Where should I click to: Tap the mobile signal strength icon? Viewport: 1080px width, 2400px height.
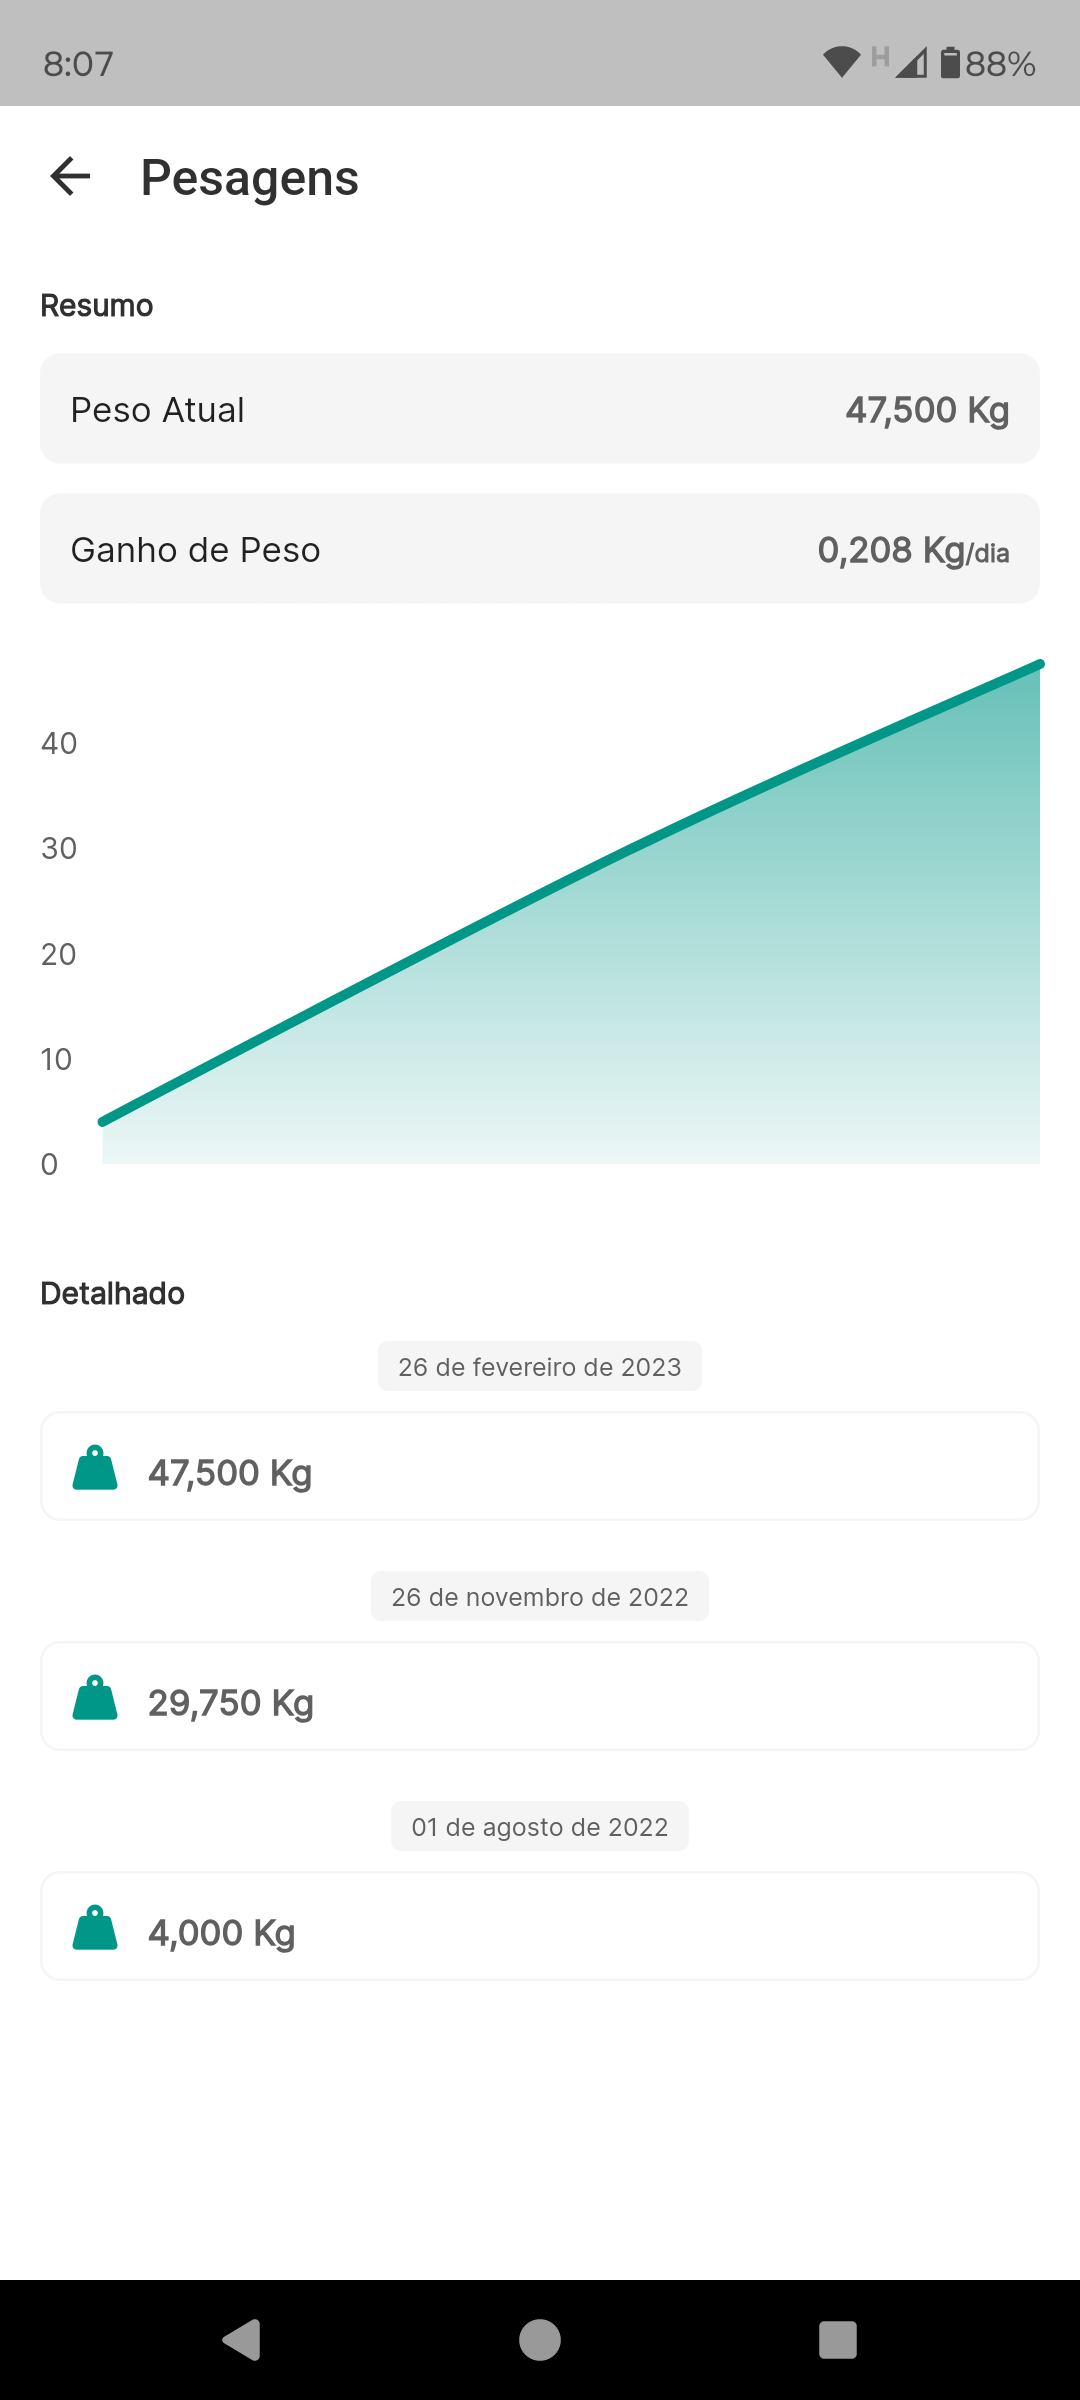tap(911, 63)
